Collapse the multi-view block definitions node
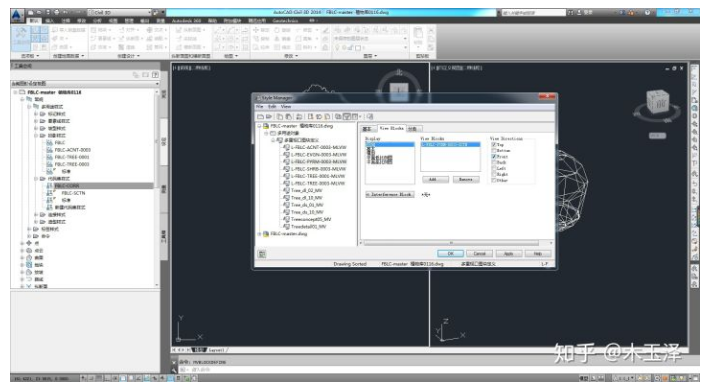 coord(273,140)
